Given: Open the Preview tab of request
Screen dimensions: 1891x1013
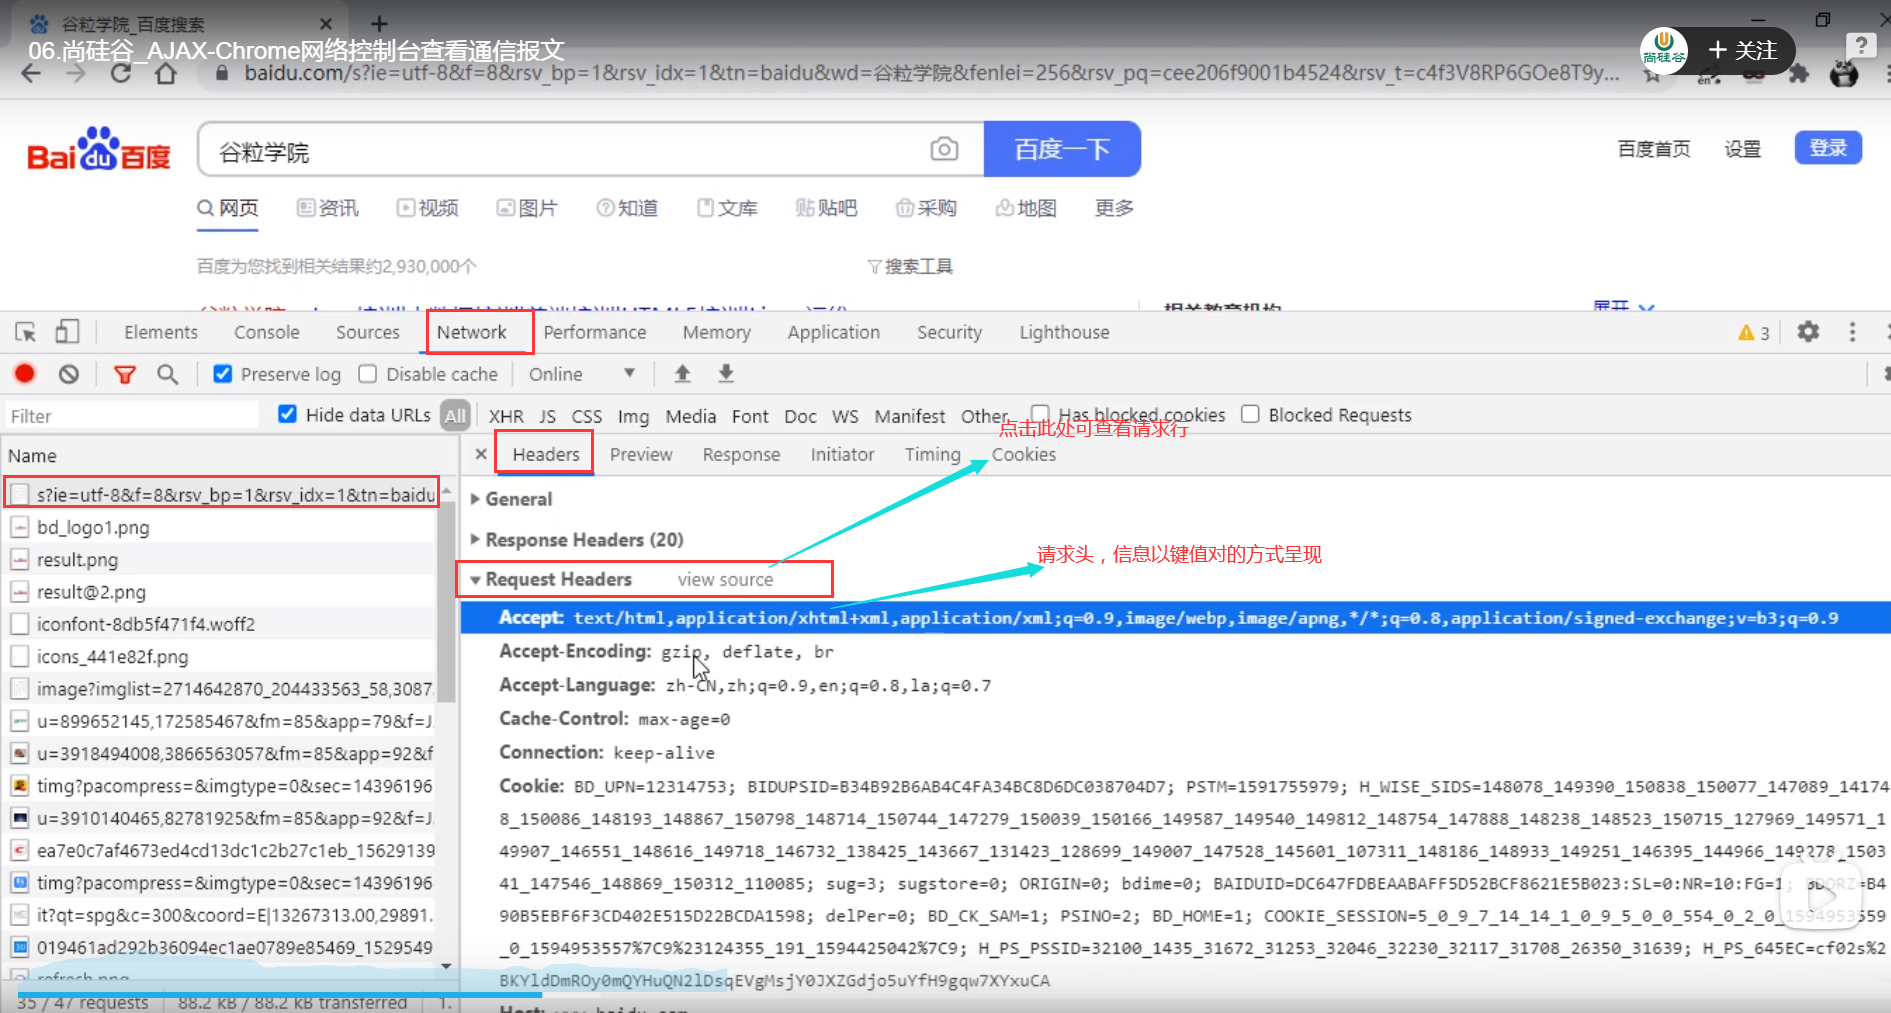Looking at the screenshot, I should 641,454.
